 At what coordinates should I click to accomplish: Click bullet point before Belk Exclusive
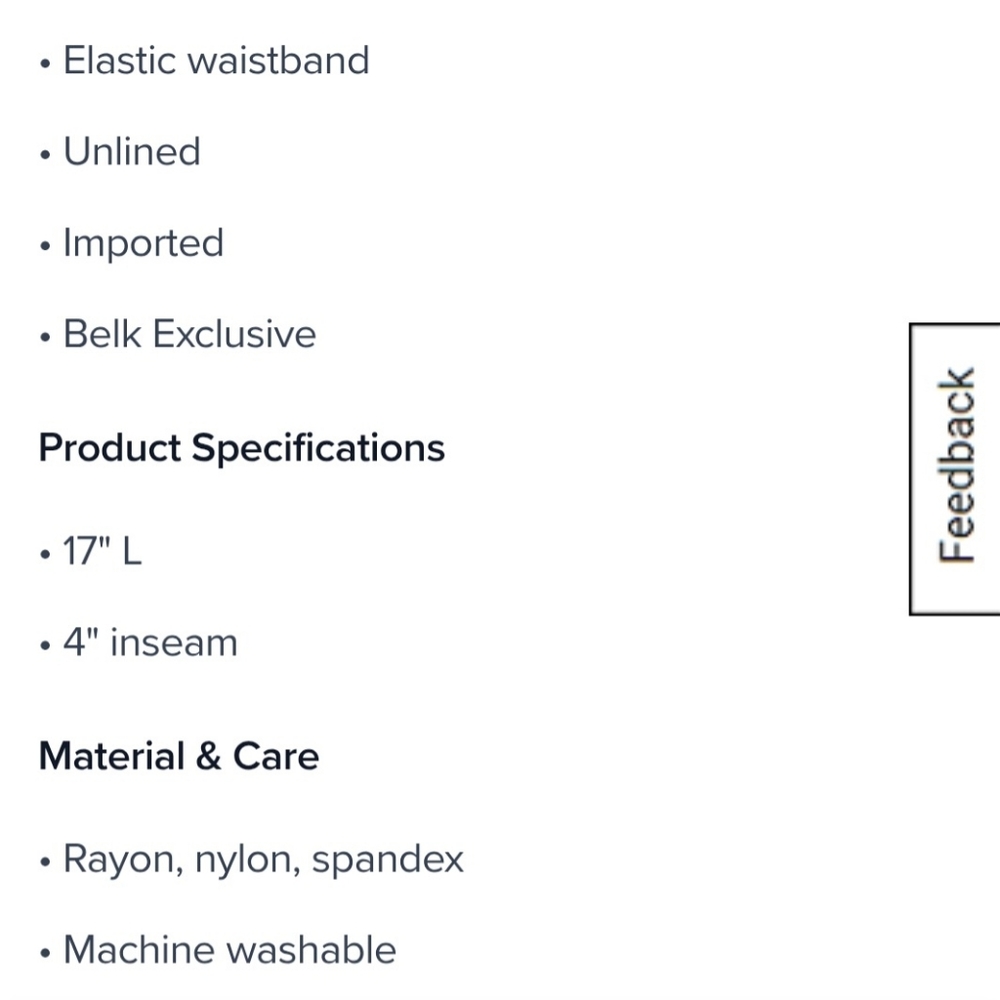pos(45,337)
